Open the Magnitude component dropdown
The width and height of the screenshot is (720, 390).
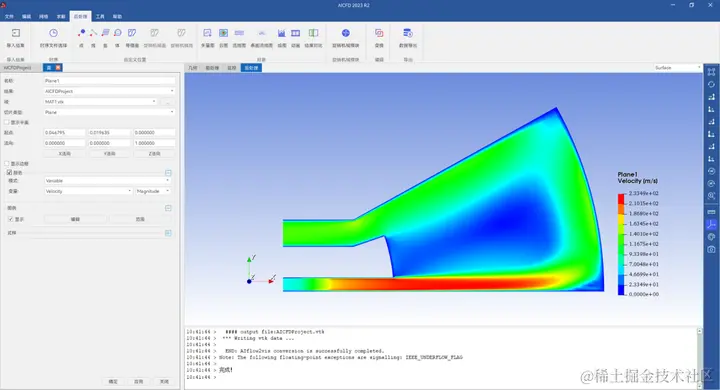153,191
